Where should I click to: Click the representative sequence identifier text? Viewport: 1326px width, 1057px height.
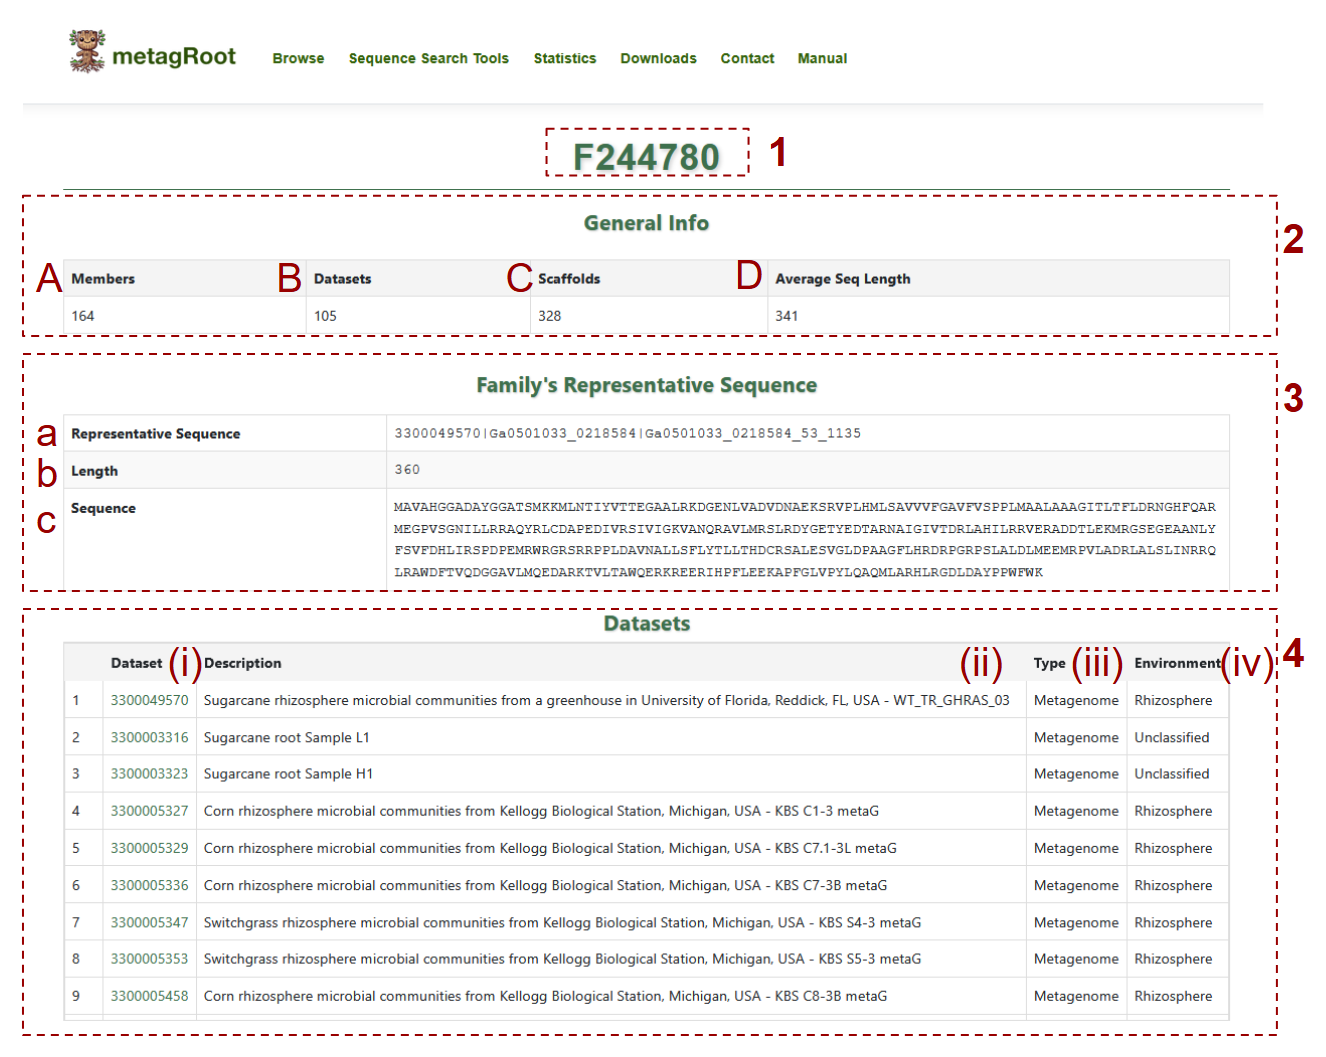(627, 433)
